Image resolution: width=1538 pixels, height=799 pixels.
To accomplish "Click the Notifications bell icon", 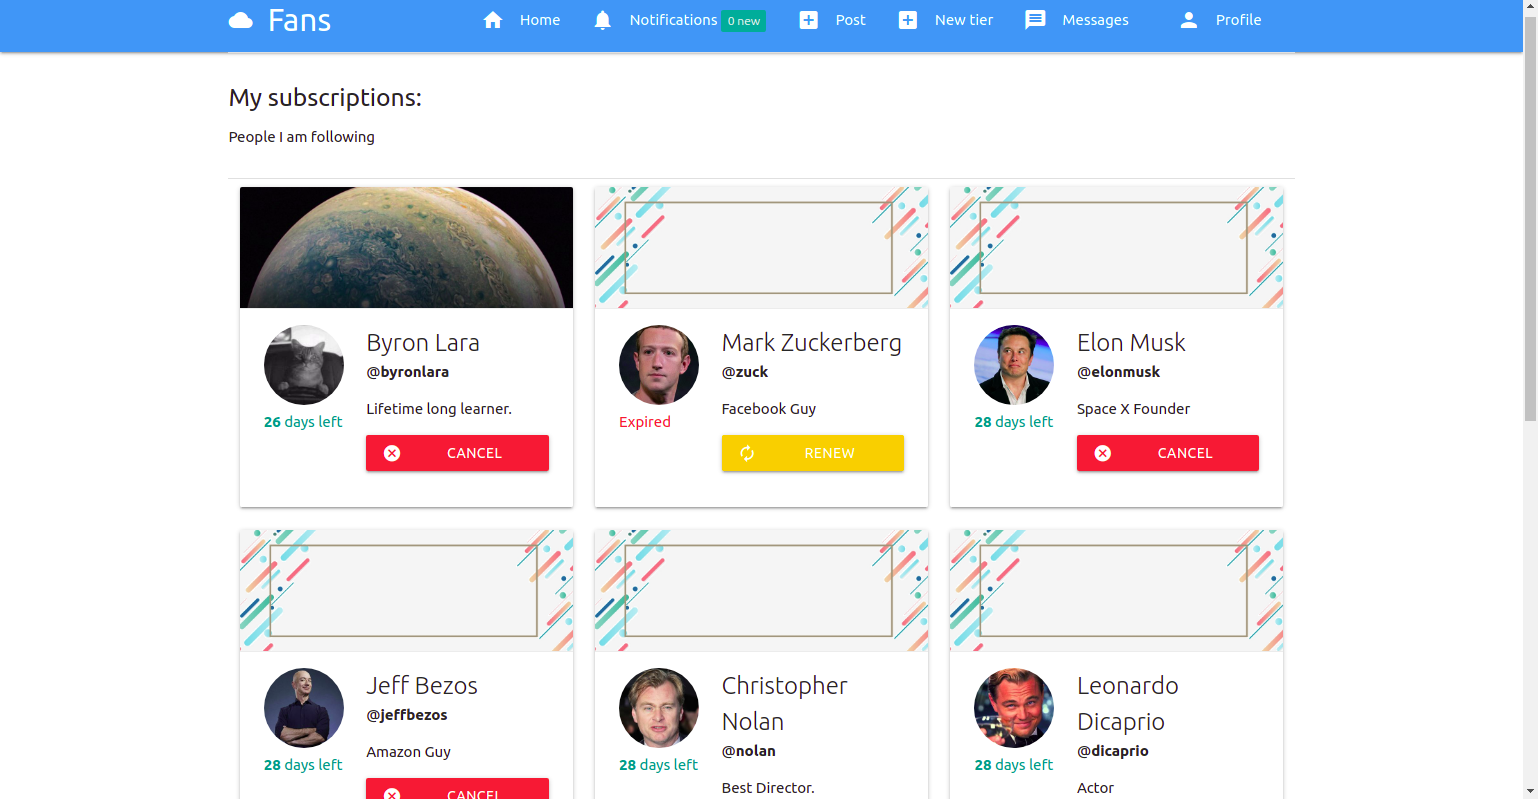I will (602, 20).
